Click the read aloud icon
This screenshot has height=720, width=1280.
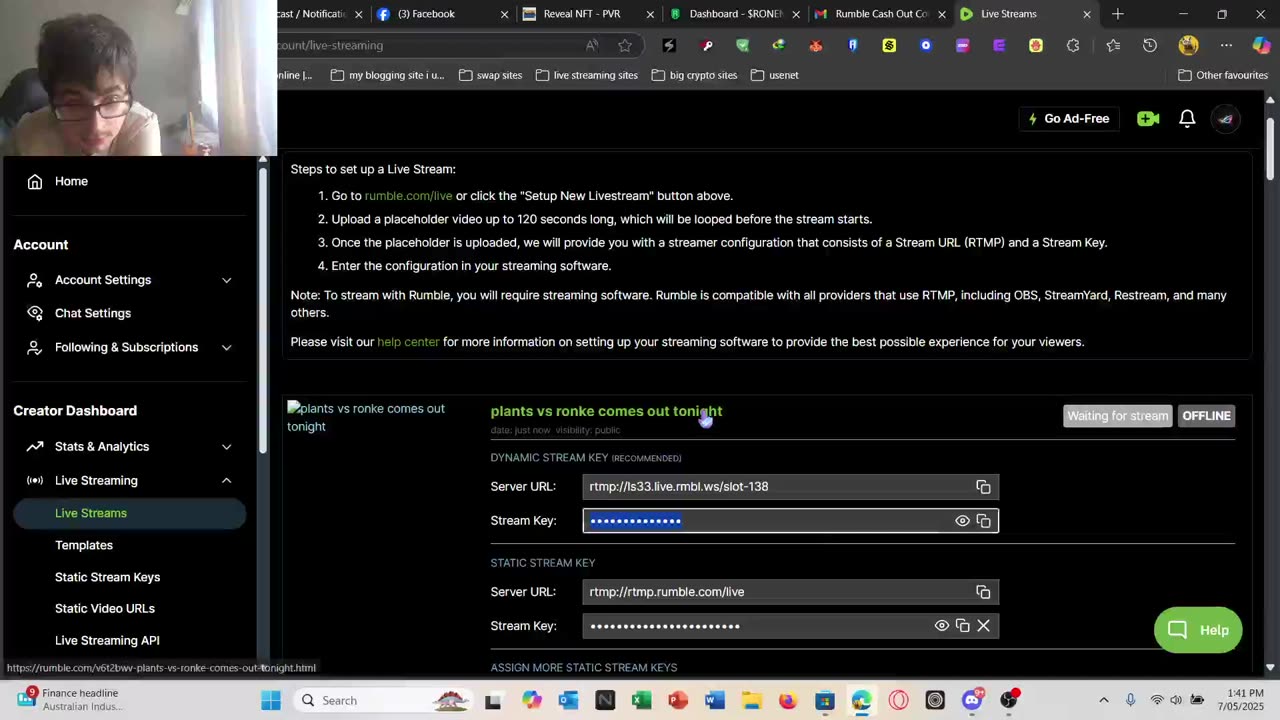click(x=592, y=45)
